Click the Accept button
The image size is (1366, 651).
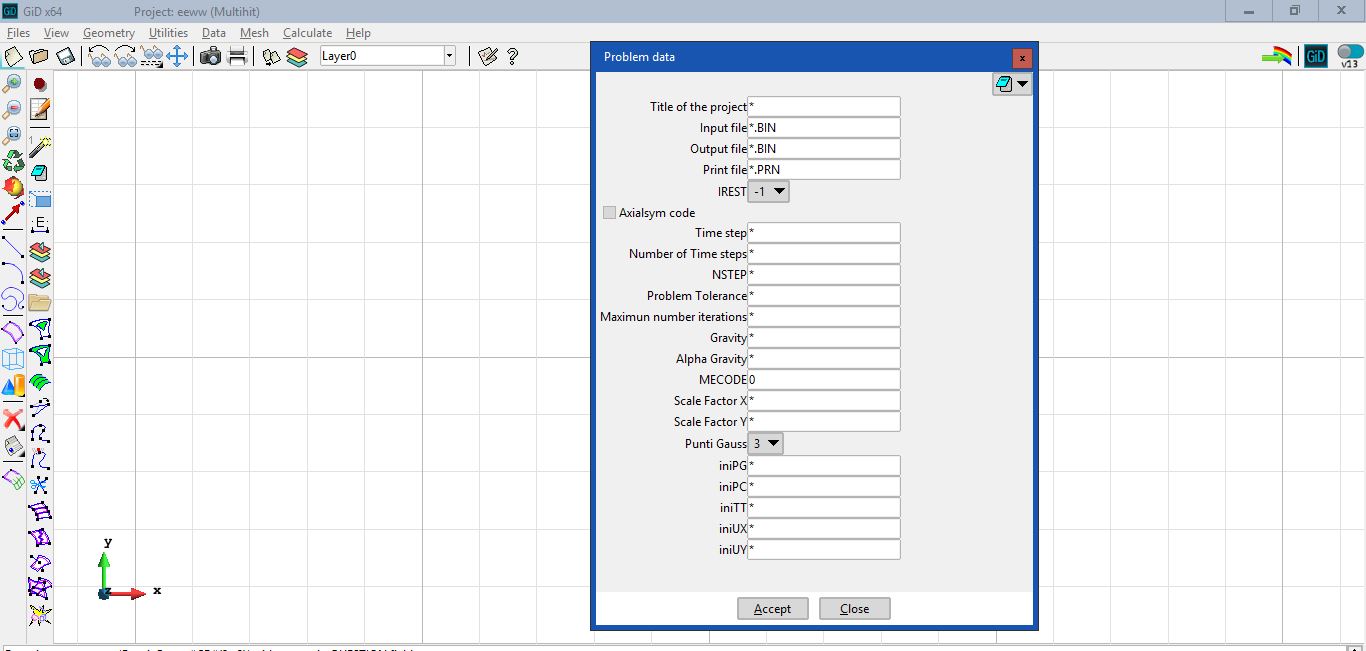[x=772, y=609]
